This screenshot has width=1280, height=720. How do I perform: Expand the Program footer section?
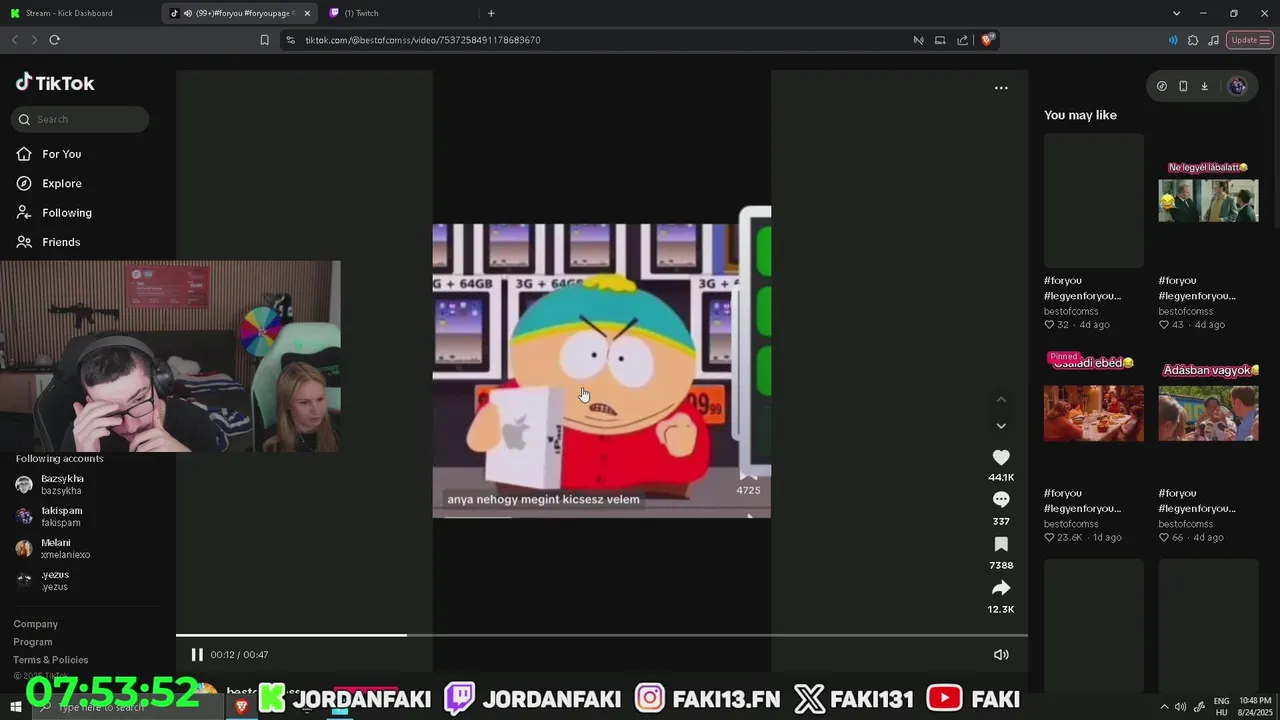[x=33, y=642]
